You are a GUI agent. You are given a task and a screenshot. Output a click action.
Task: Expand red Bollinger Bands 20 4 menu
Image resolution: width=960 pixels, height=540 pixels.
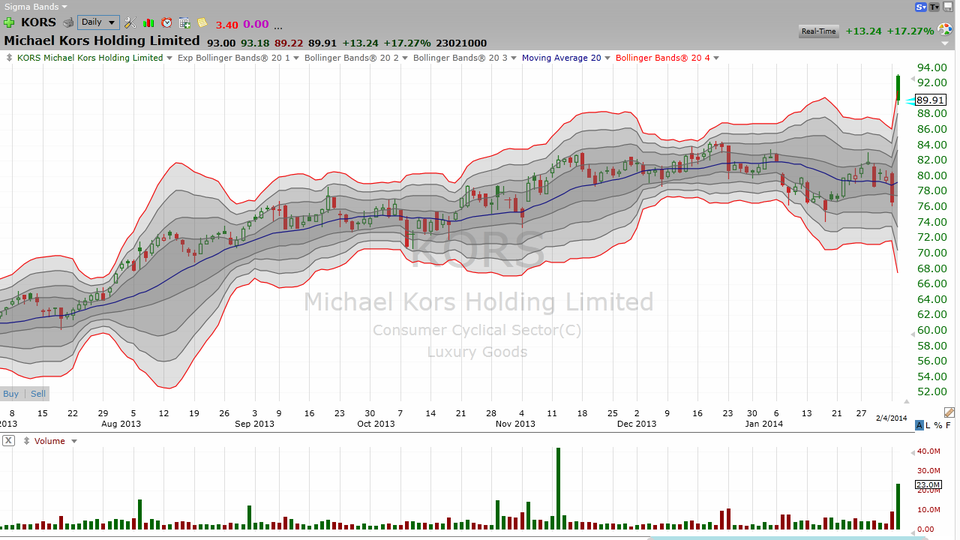[x=716, y=58]
